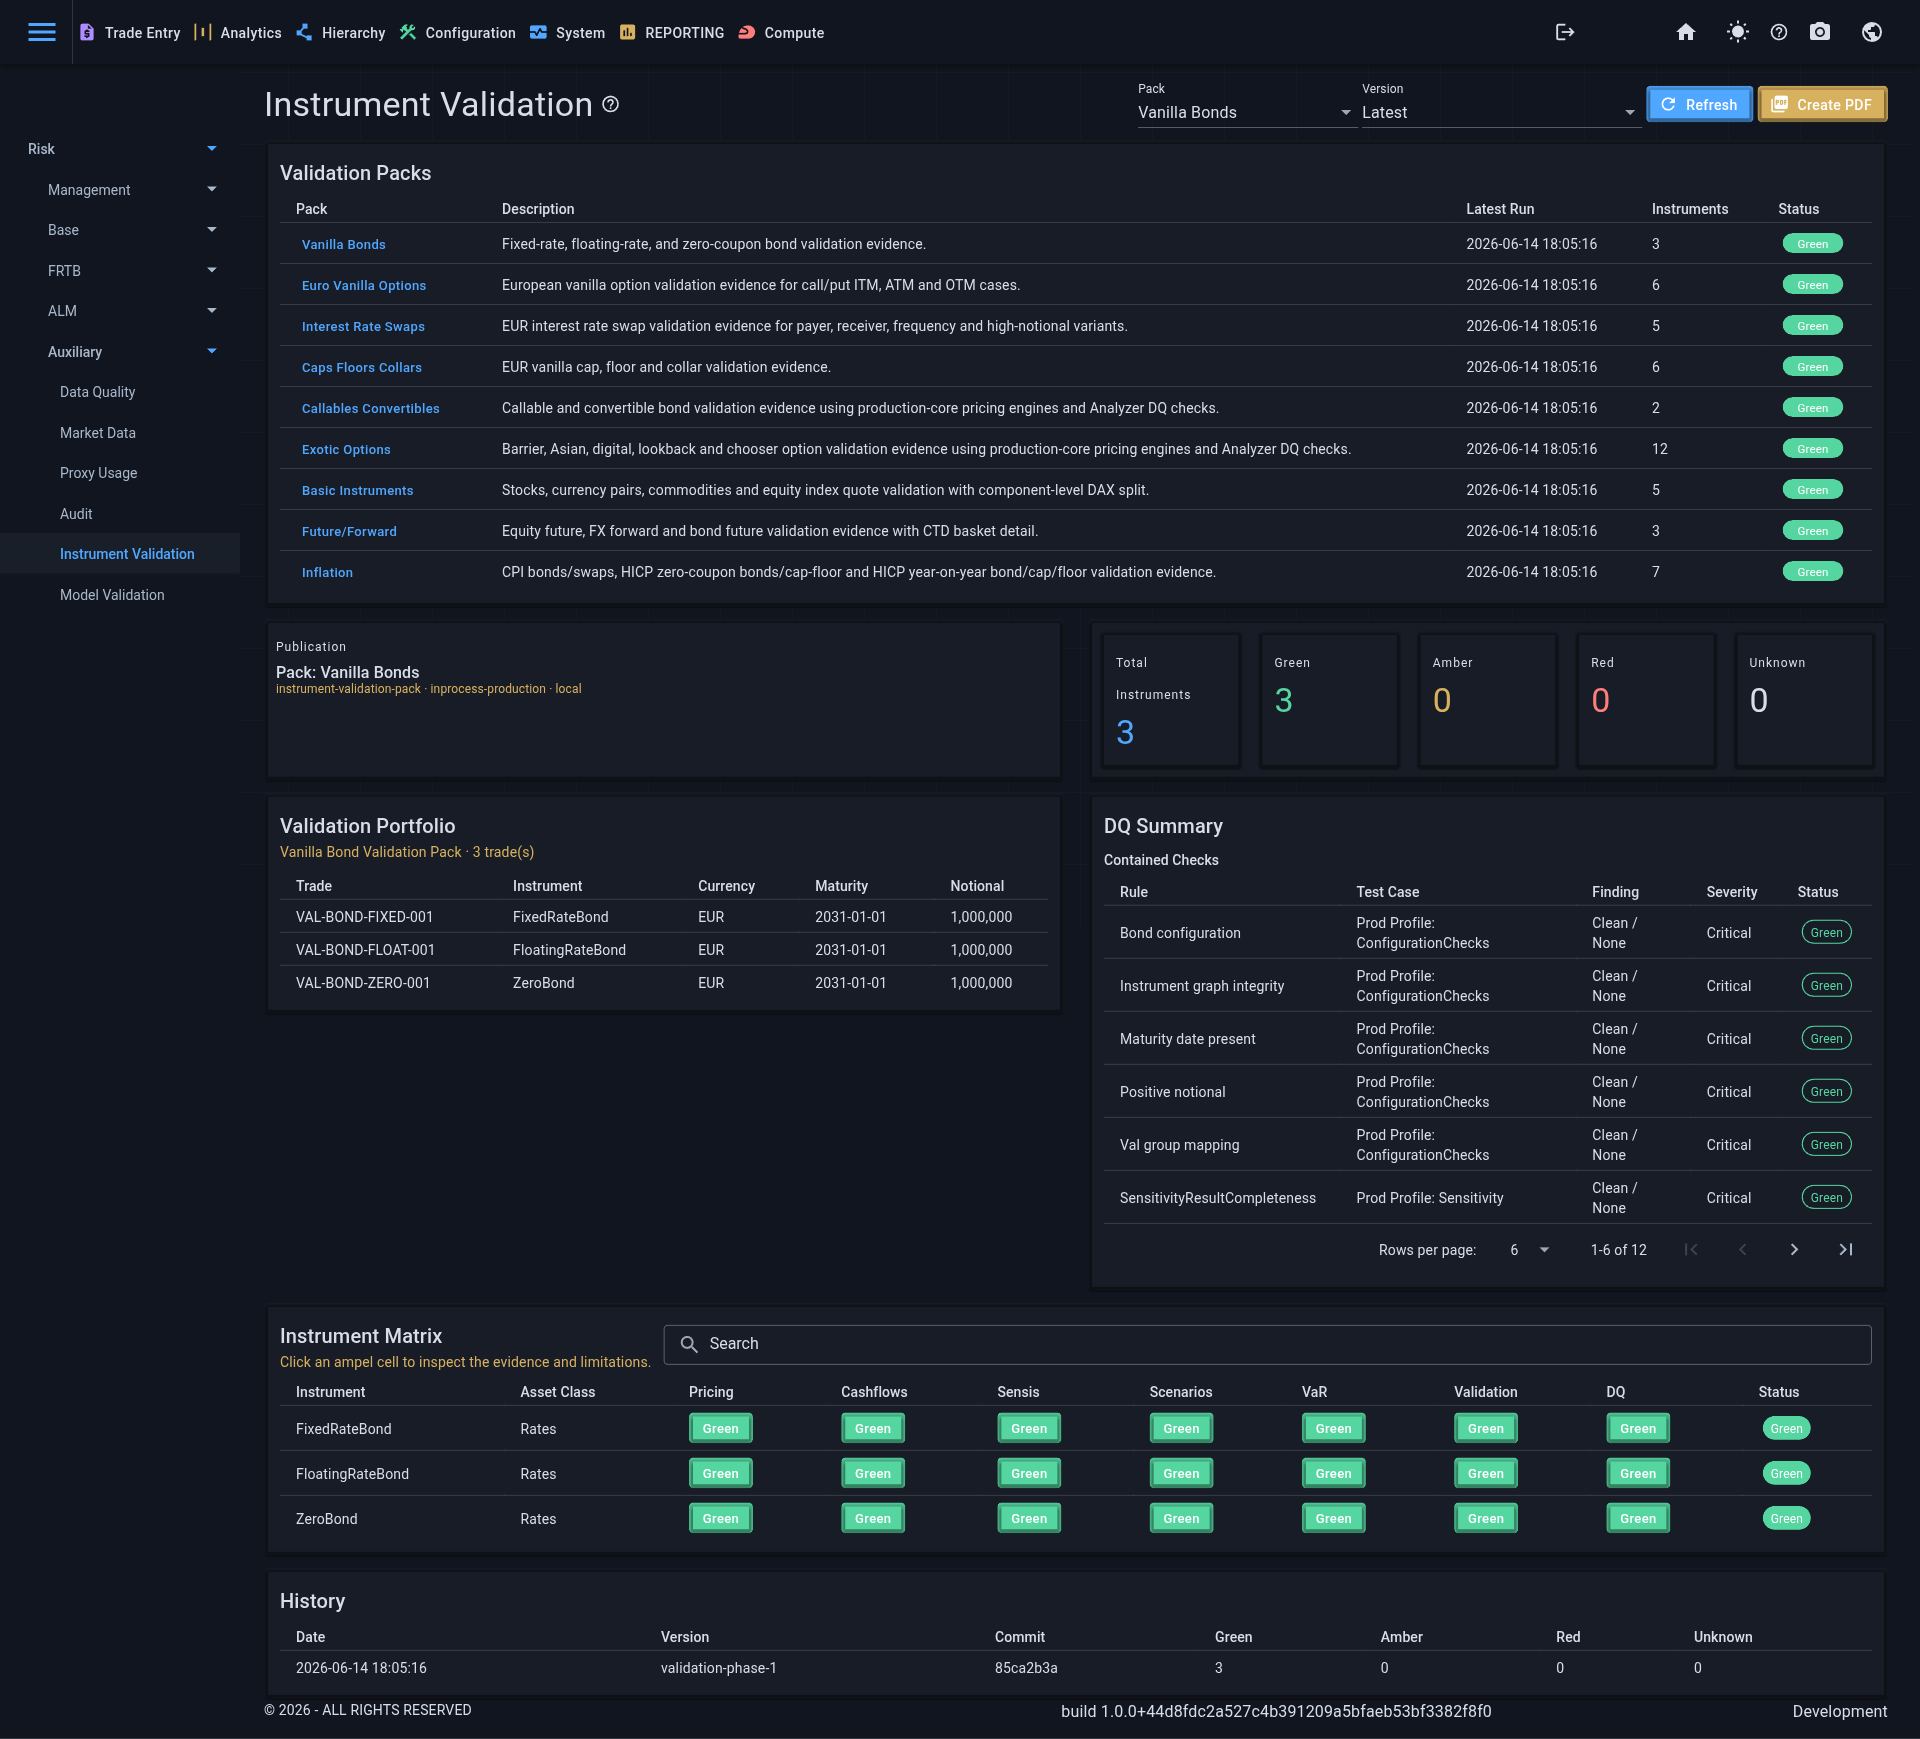Toggle light/dark theme sun icon
Screen dimensions: 1920x1739
tap(1738, 32)
